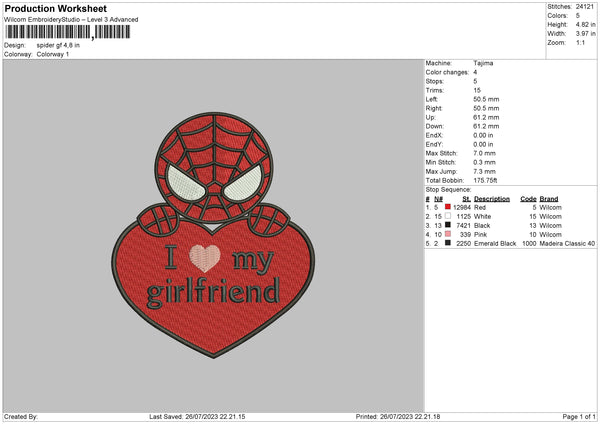Click the Max Jump value 7.3 mm
600x424 pixels.
pos(484,171)
